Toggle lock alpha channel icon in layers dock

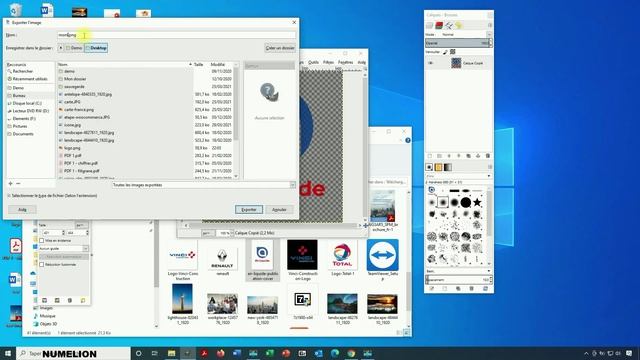[453, 52]
